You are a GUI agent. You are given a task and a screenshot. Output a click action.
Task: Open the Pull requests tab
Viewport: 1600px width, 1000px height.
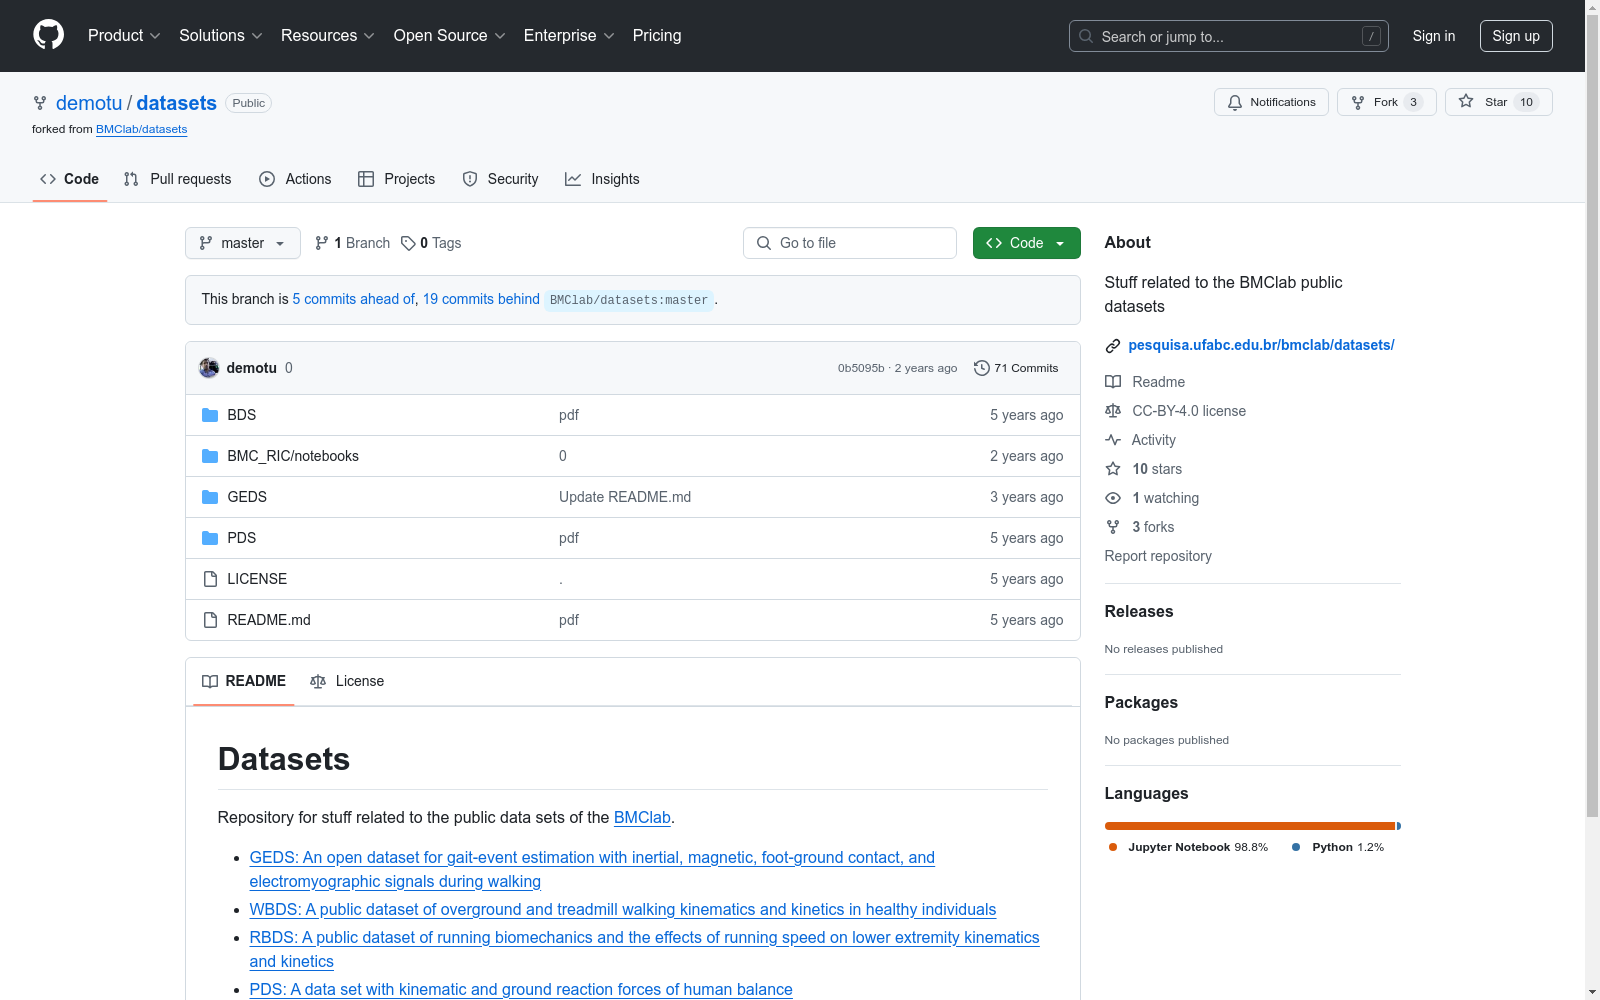[x=177, y=179]
